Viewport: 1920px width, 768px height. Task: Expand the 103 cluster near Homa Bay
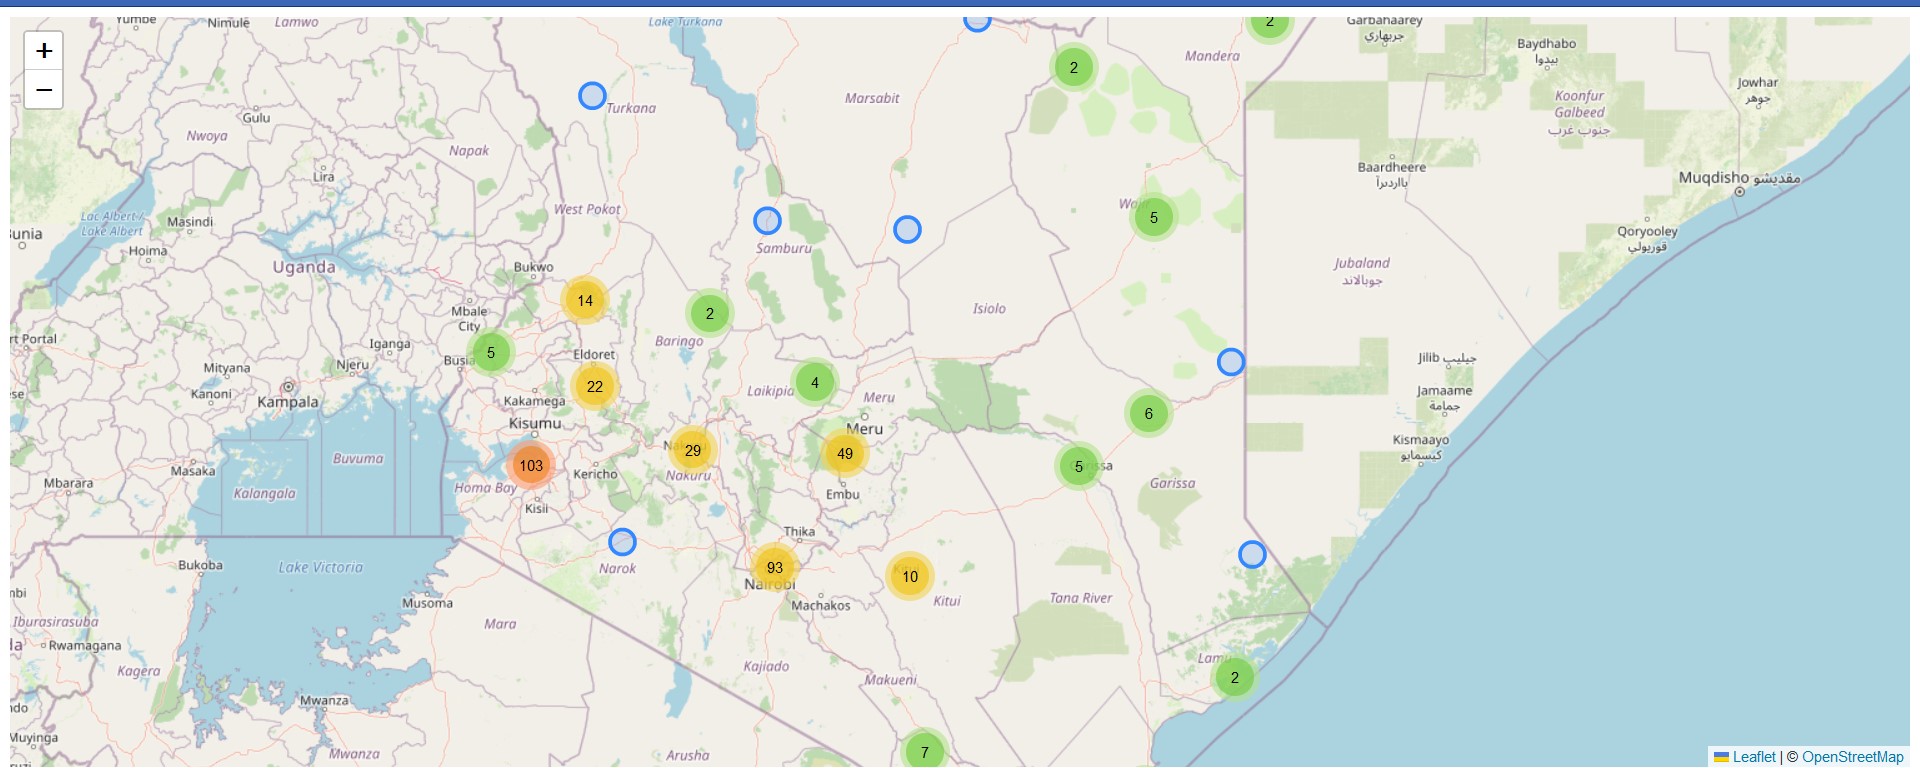[x=531, y=465]
